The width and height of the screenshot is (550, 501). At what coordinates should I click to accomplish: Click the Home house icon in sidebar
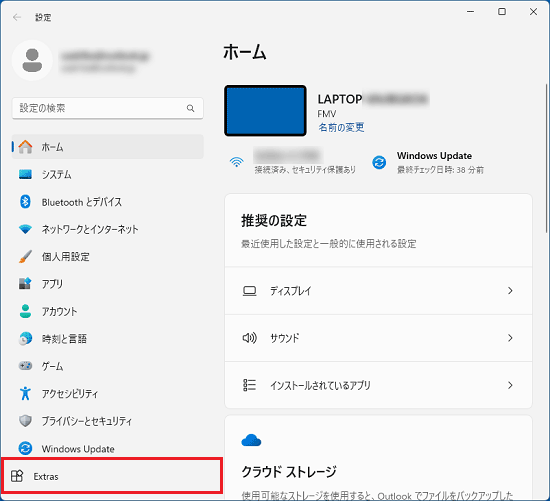[x=25, y=147]
